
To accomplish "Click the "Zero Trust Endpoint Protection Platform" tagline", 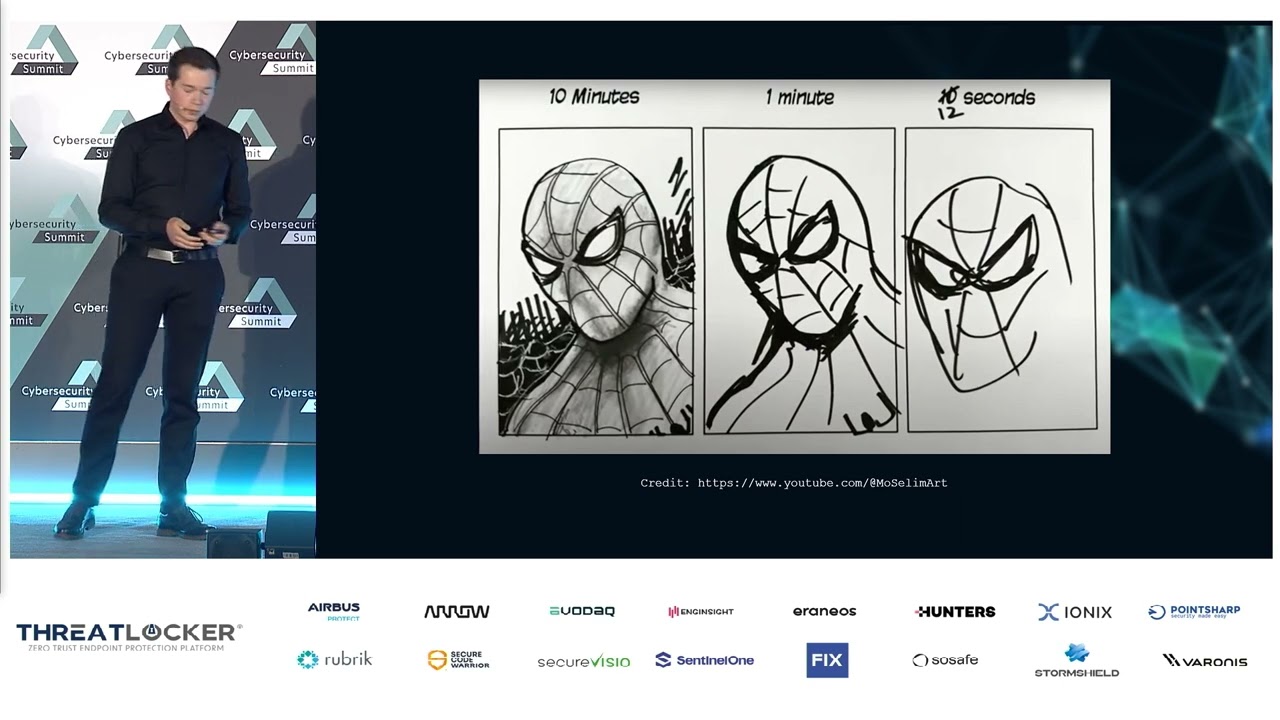I will pos(127,648).
